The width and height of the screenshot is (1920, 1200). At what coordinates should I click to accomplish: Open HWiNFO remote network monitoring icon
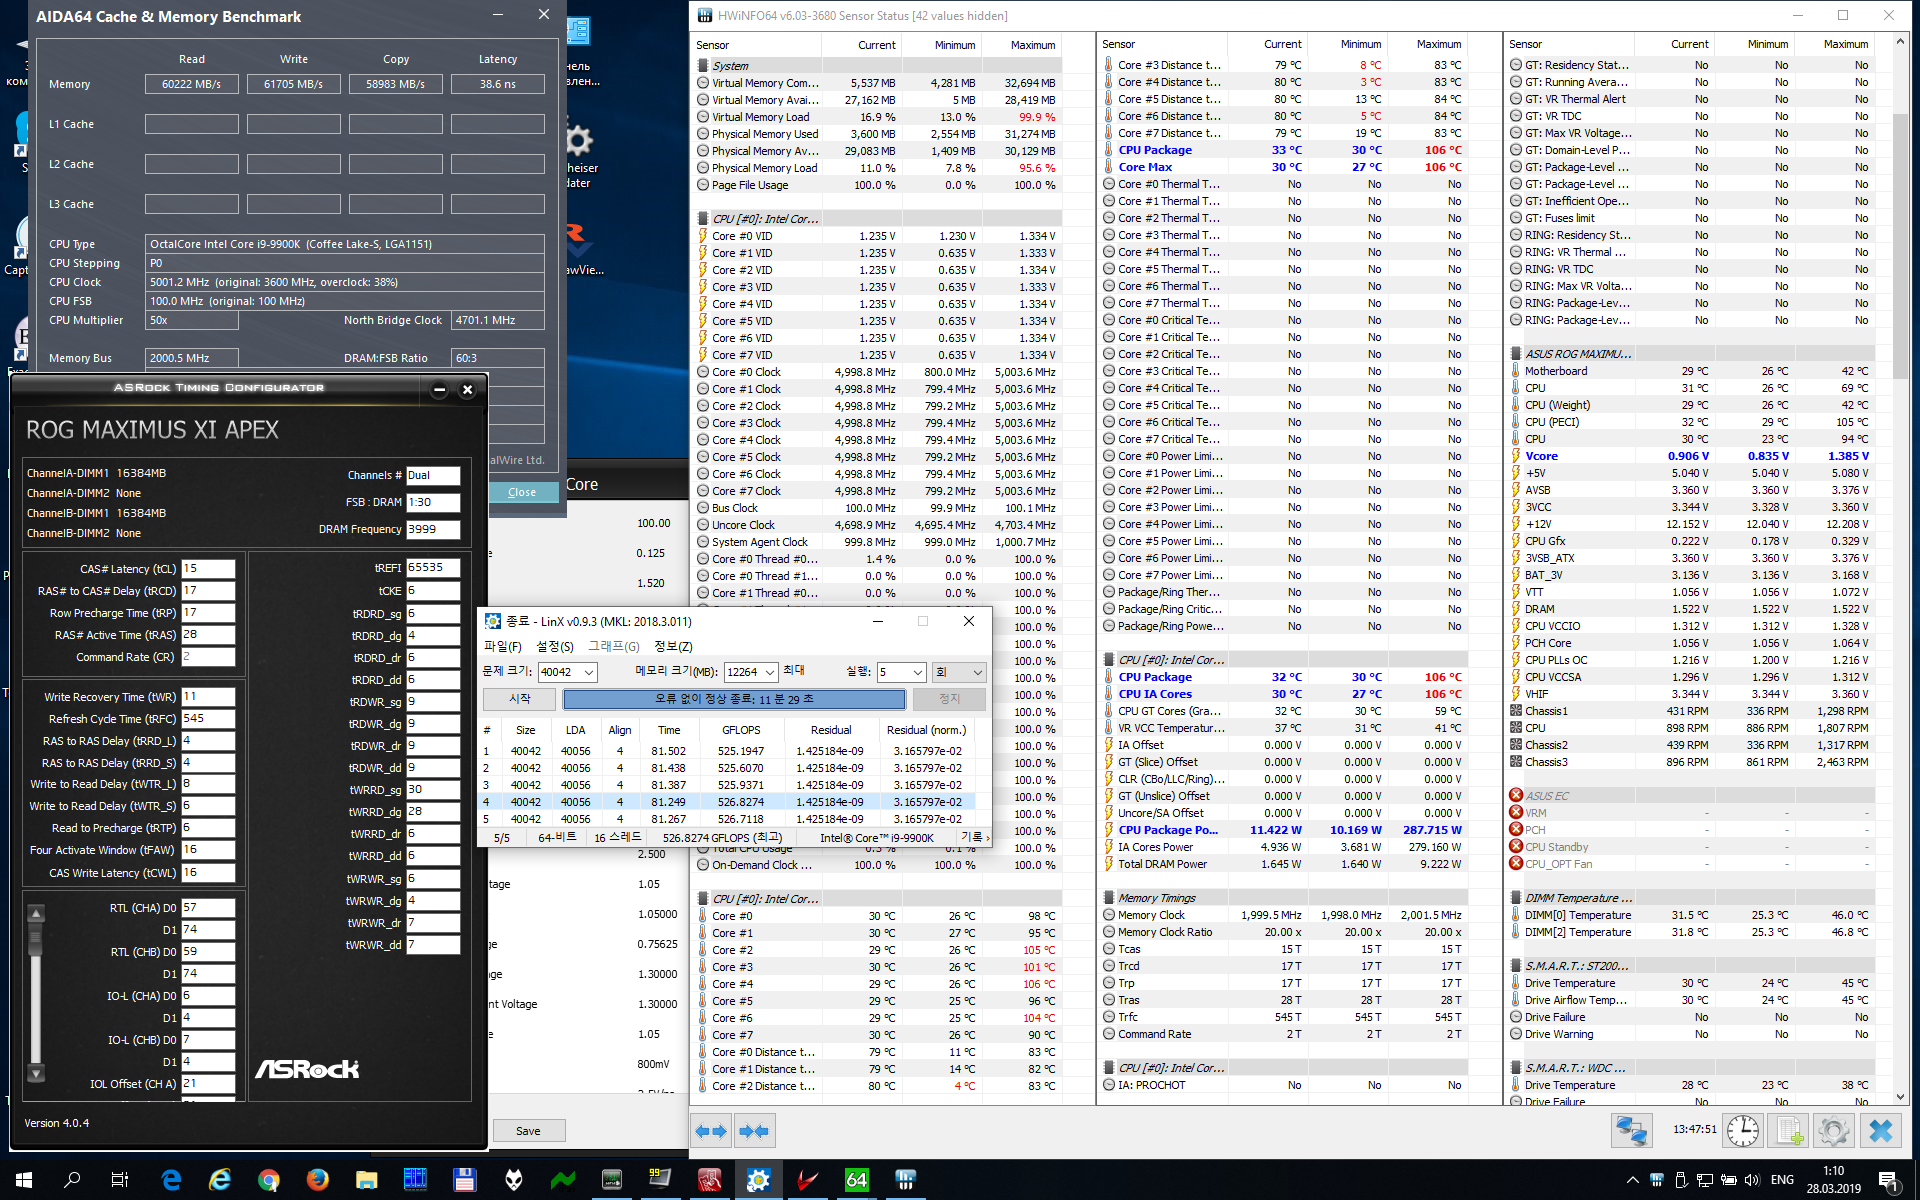1631,1131
